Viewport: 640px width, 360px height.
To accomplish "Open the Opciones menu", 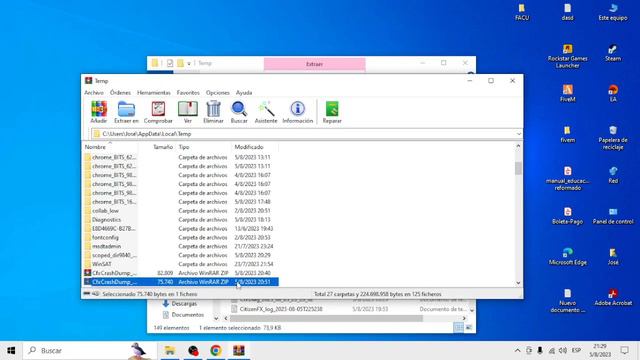I will (218, 93).
